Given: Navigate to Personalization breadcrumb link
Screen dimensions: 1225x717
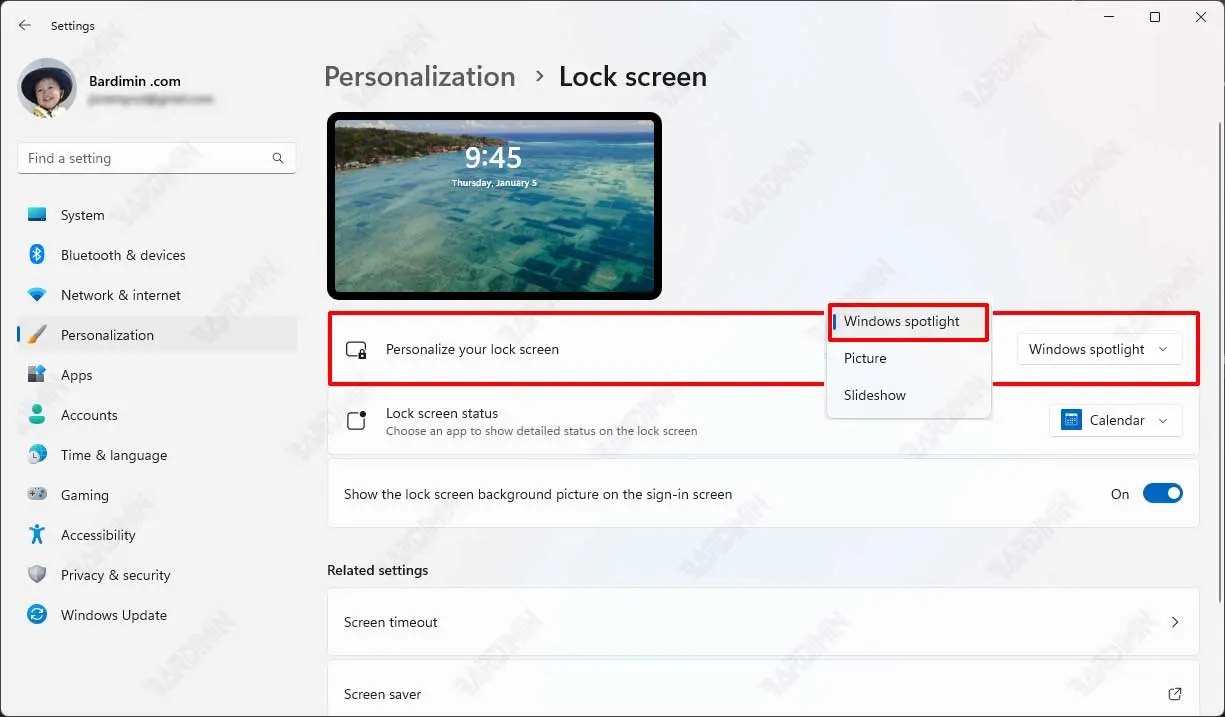Looking at the screenshot, I should pos(420,77).
